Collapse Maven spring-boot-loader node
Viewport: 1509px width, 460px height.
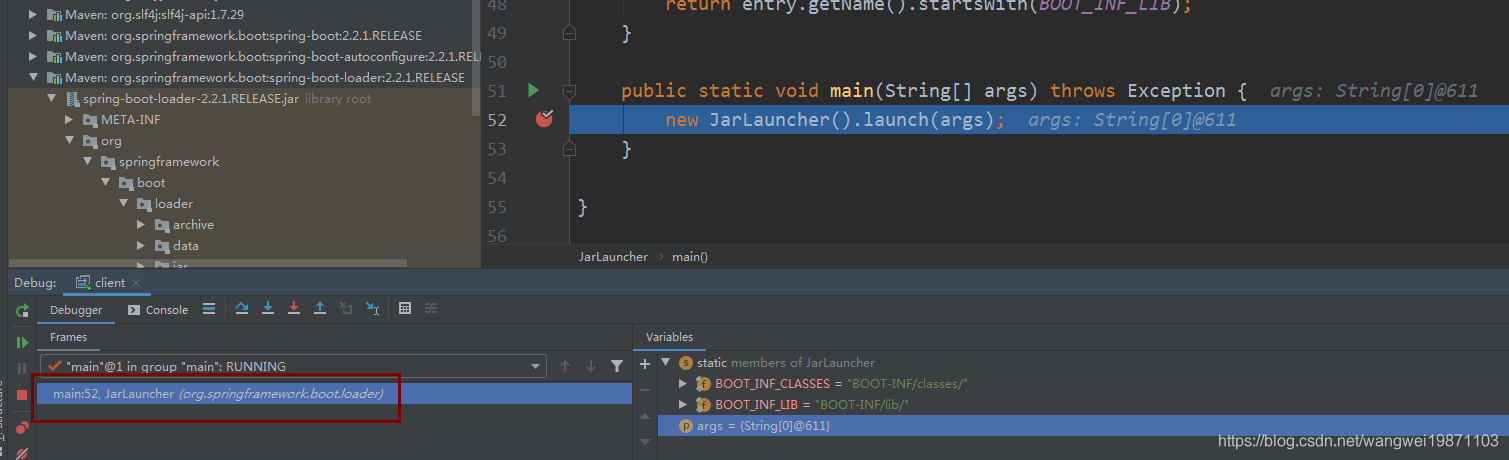[x=34, y=78]
